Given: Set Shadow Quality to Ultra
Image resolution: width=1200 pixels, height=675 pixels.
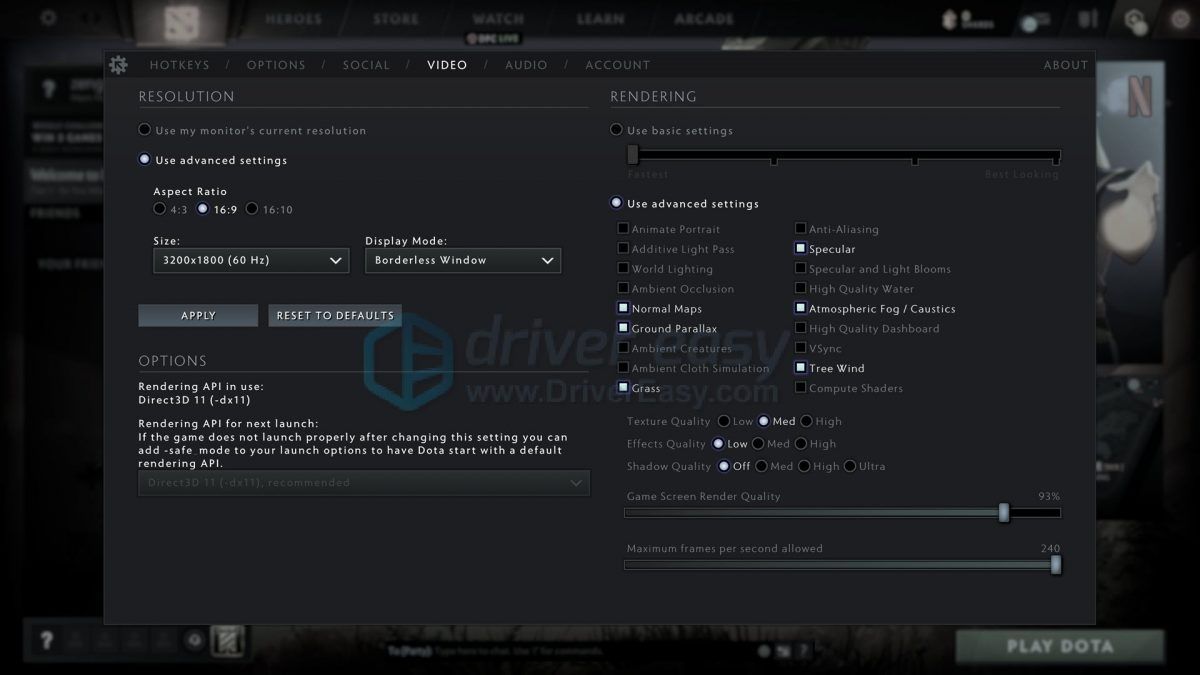Looking at the screenshot, I should pos(850,466).
